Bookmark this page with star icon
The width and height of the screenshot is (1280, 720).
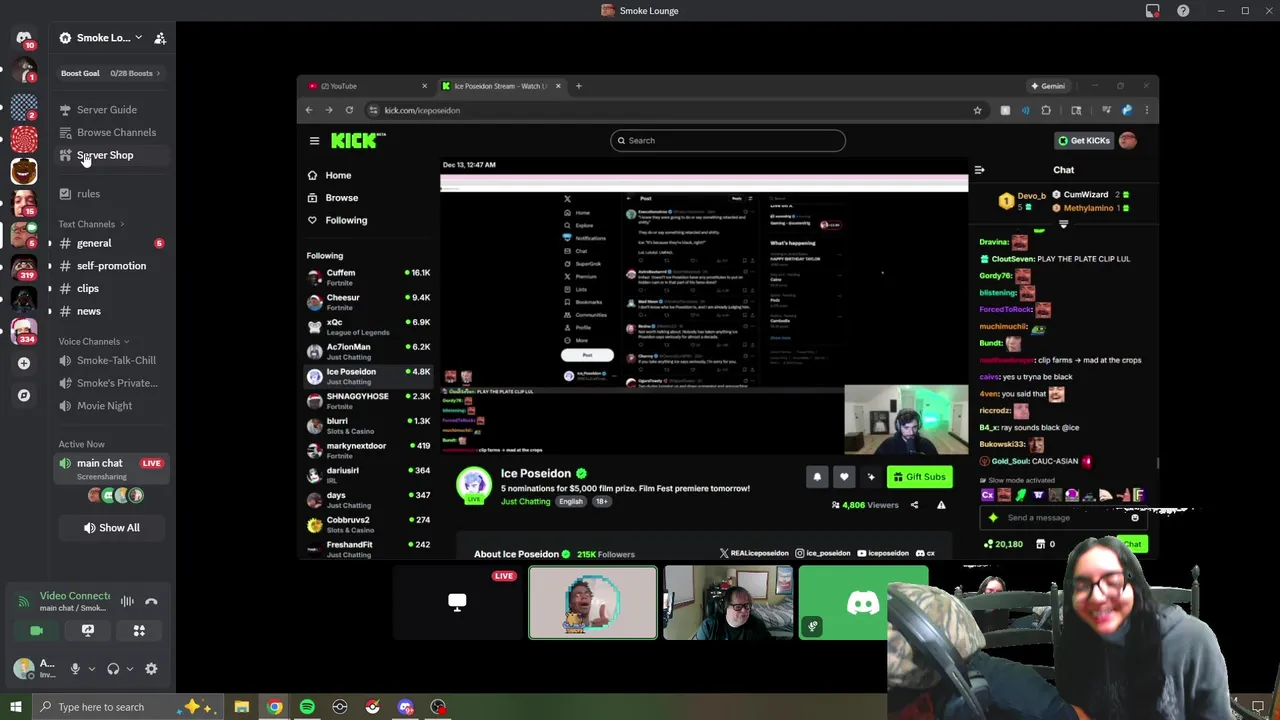coord(977,110)
